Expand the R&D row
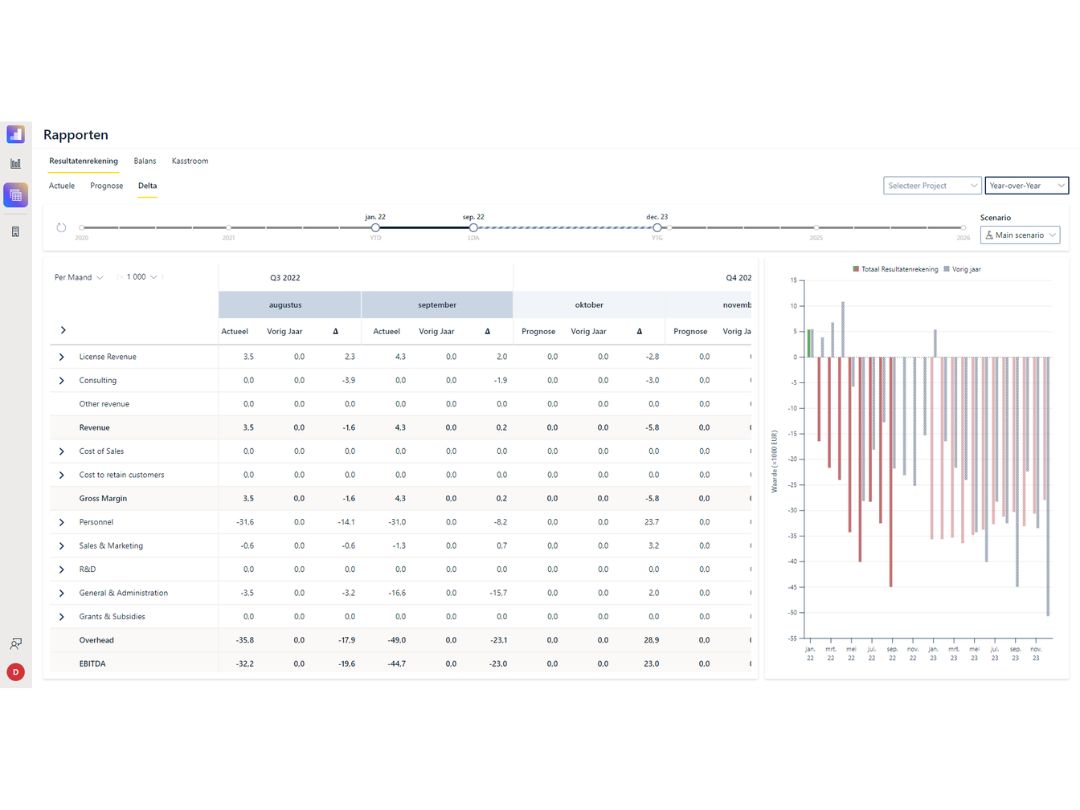The image size is (1080, 810). [61, 569]
